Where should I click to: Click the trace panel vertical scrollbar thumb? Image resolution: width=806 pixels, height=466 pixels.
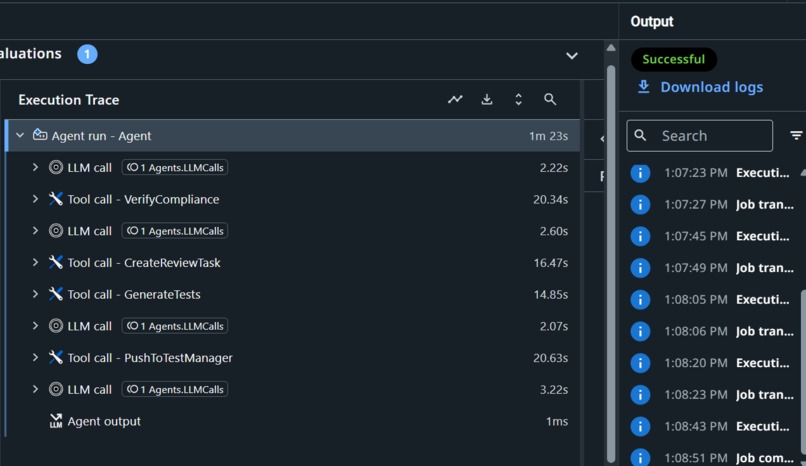pyautogui.click(x=611, y=262)
